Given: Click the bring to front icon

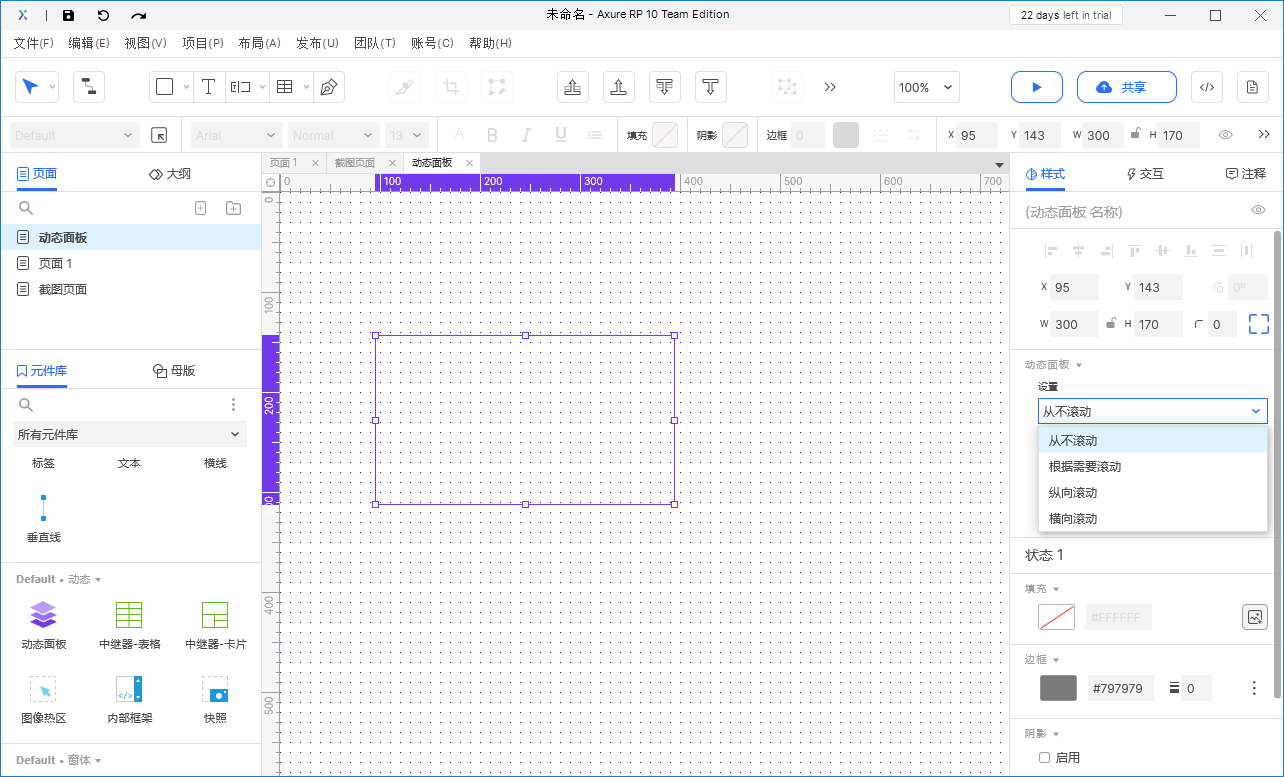Looking at the screenshot, I should (573, 87).
